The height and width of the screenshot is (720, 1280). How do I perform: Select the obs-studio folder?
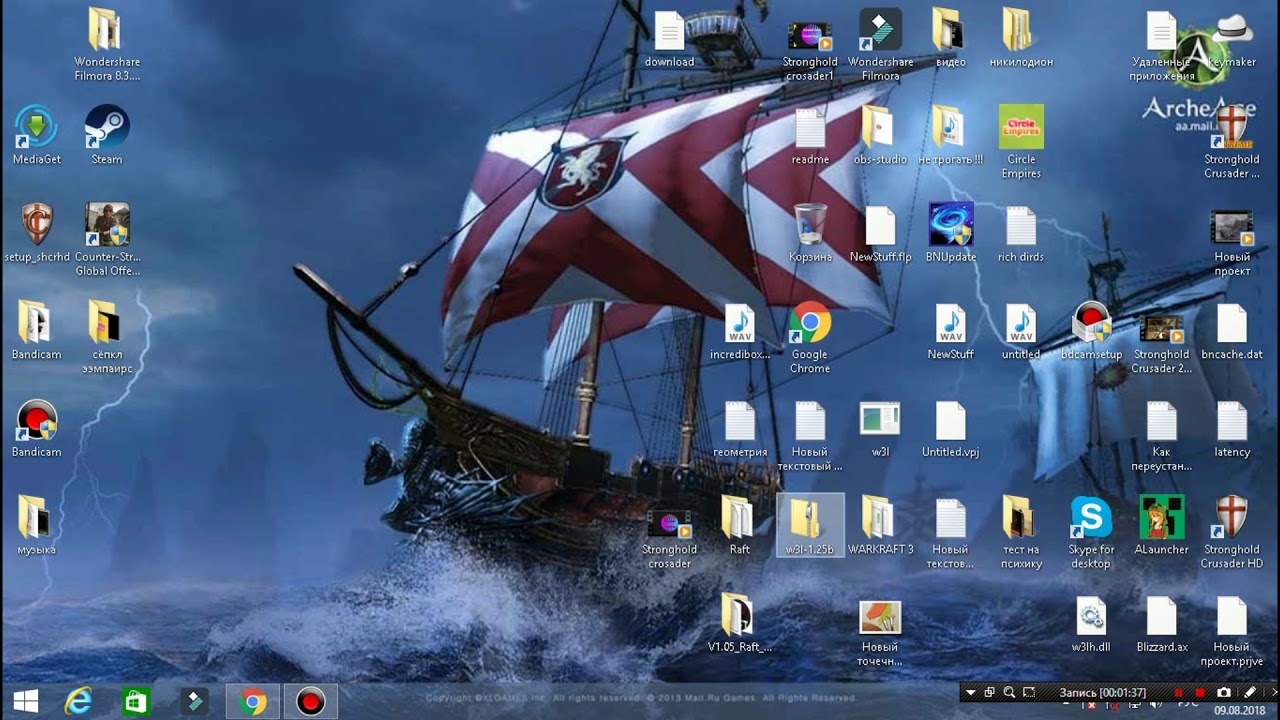tap(880, 135)
